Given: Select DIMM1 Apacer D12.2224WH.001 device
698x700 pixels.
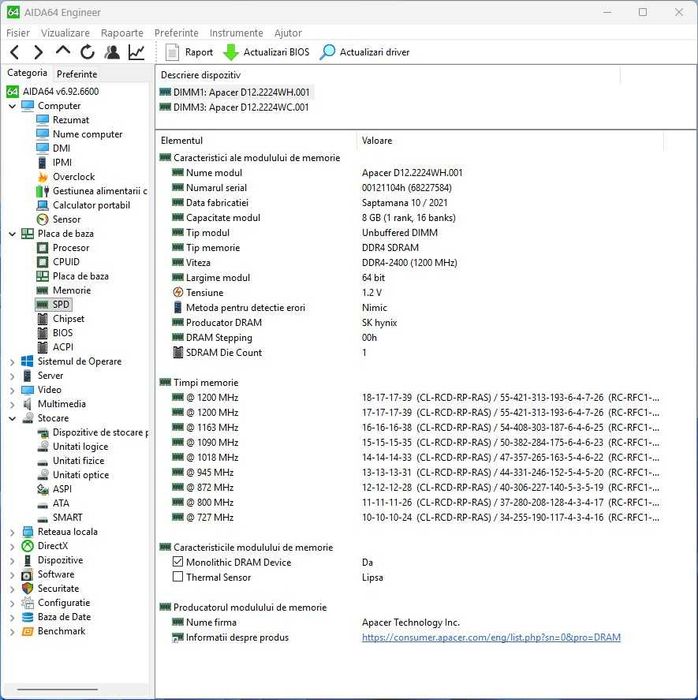Looking at the screenshot, I should click(235, 92).
